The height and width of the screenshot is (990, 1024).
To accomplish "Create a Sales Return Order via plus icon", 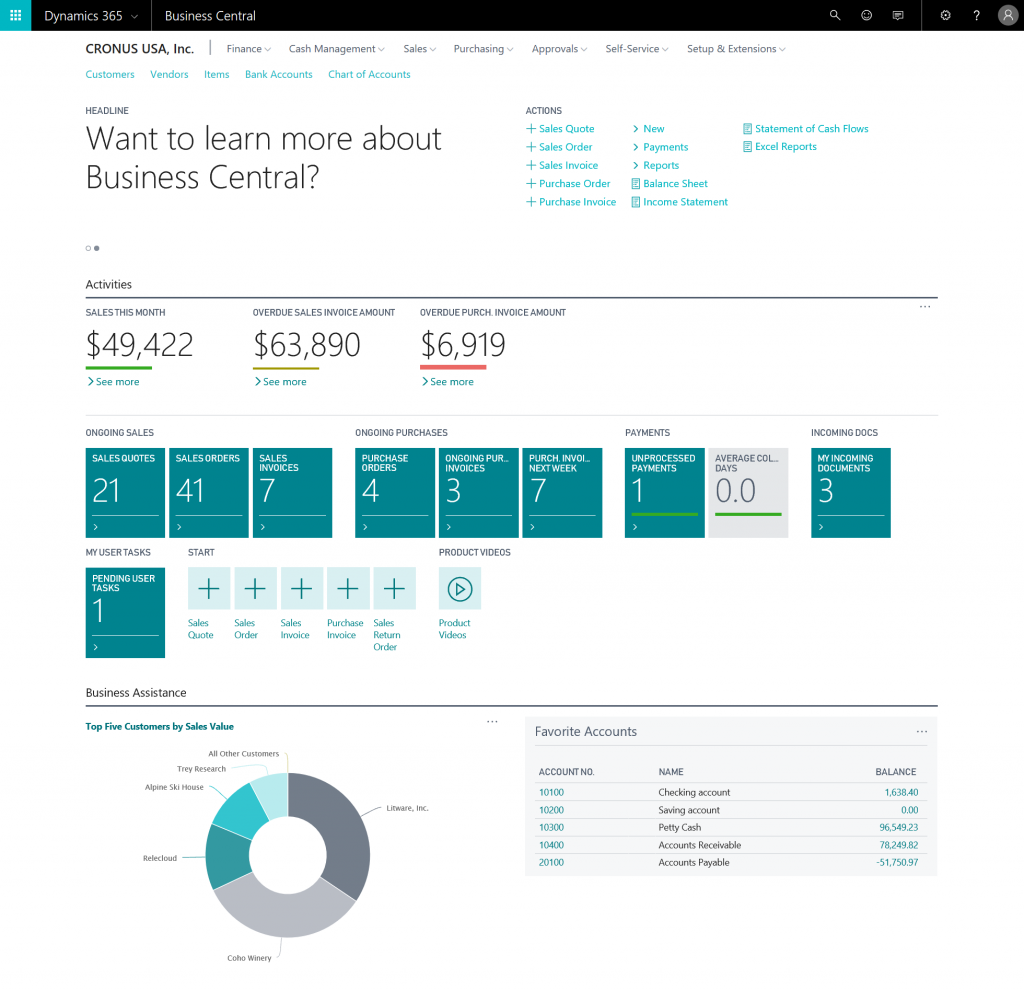I will pos(394,588).
